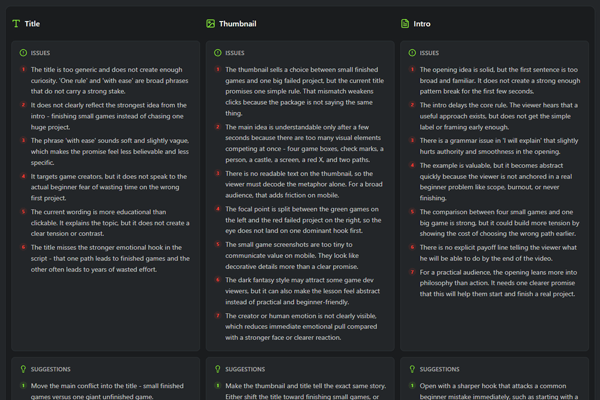Click the document icon beside Intro
This screenshot has height=400, width=600.
coord(405,24)
